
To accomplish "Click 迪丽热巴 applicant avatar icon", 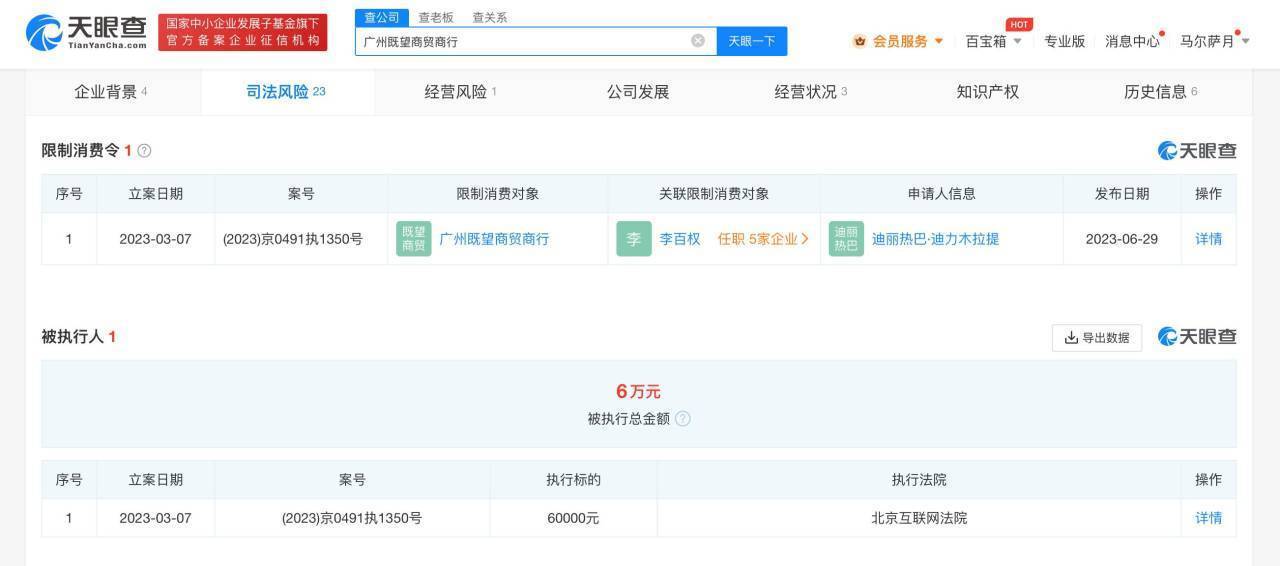I will (x=846, y=239).
